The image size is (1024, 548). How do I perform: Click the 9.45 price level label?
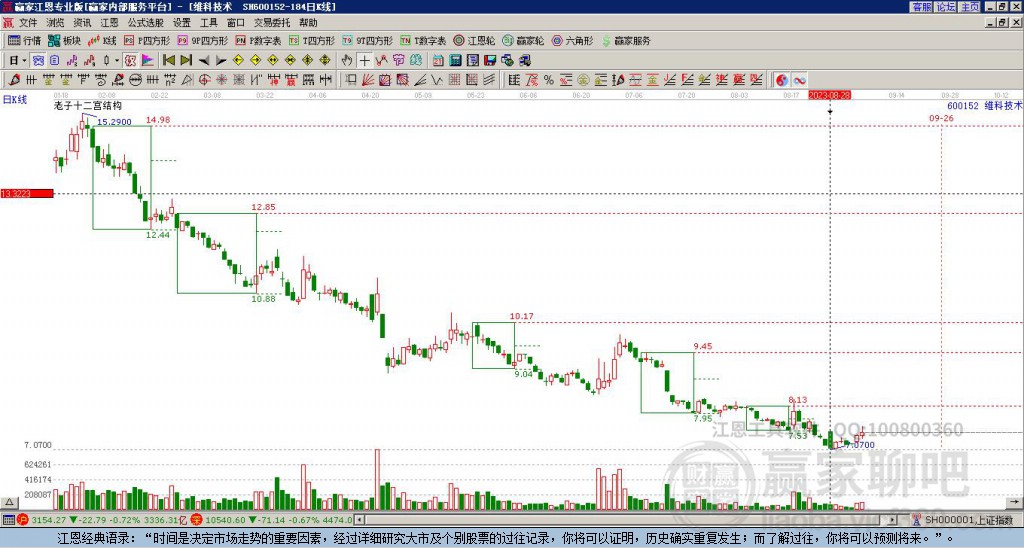pos(703,346)
